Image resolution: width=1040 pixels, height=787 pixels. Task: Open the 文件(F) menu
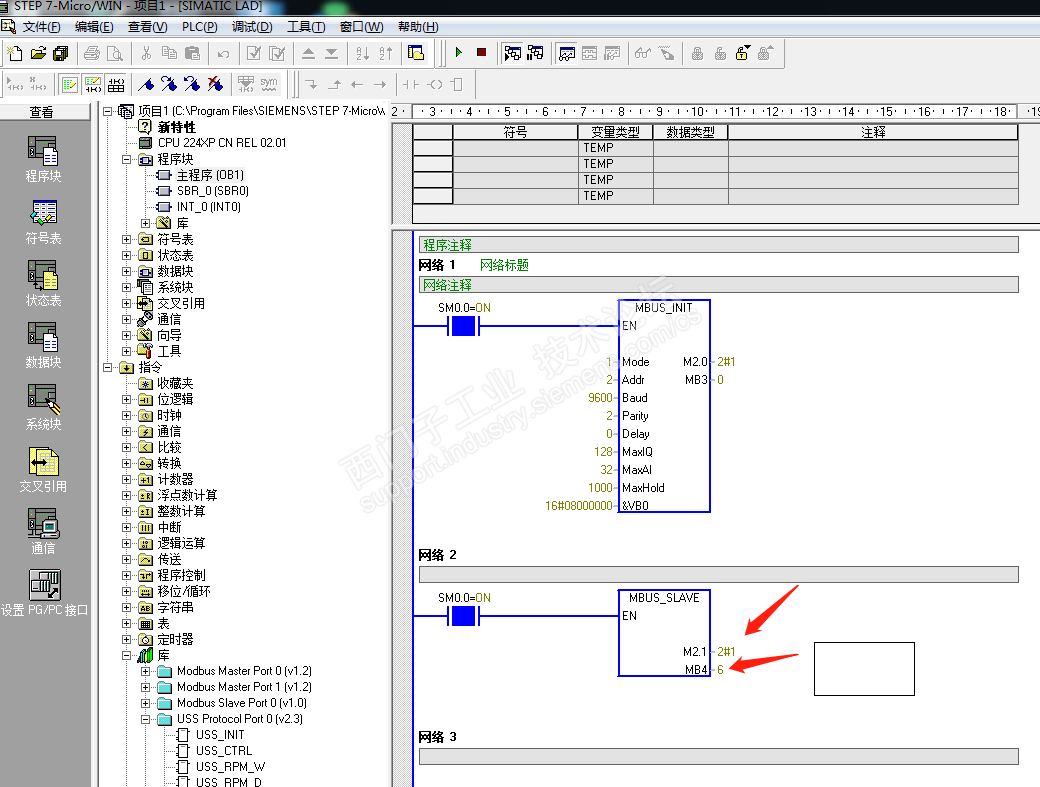[x=41, y=27]
